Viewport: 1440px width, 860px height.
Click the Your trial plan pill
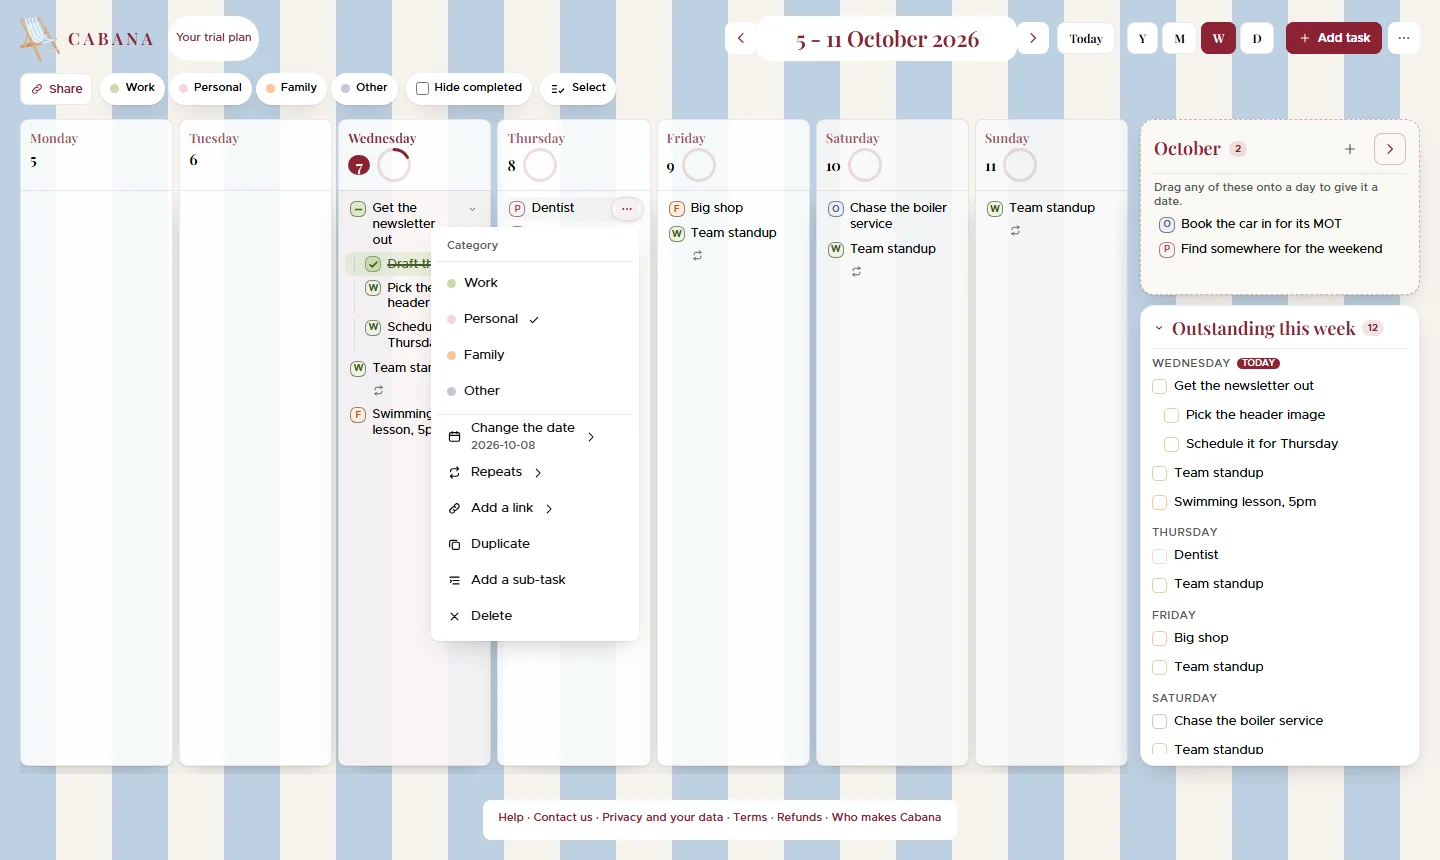pyautogui.click(x=214, y=38)
